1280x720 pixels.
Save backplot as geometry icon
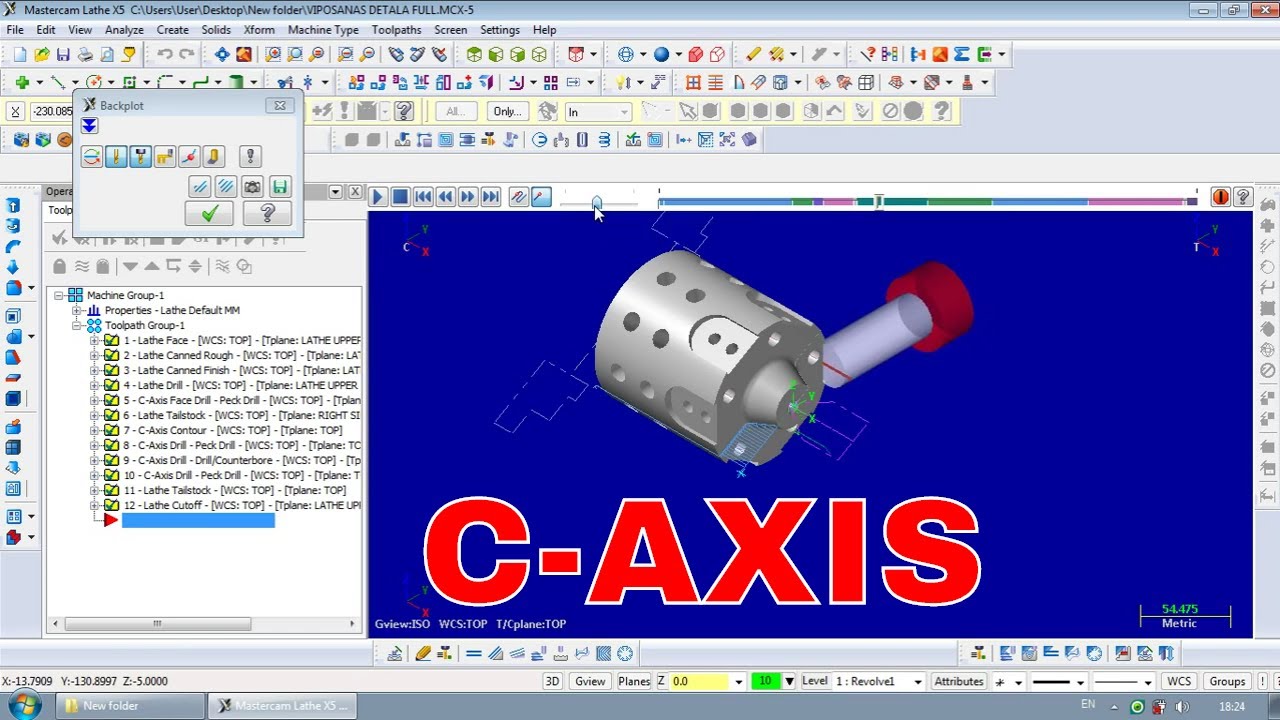(x=279, y=186)
